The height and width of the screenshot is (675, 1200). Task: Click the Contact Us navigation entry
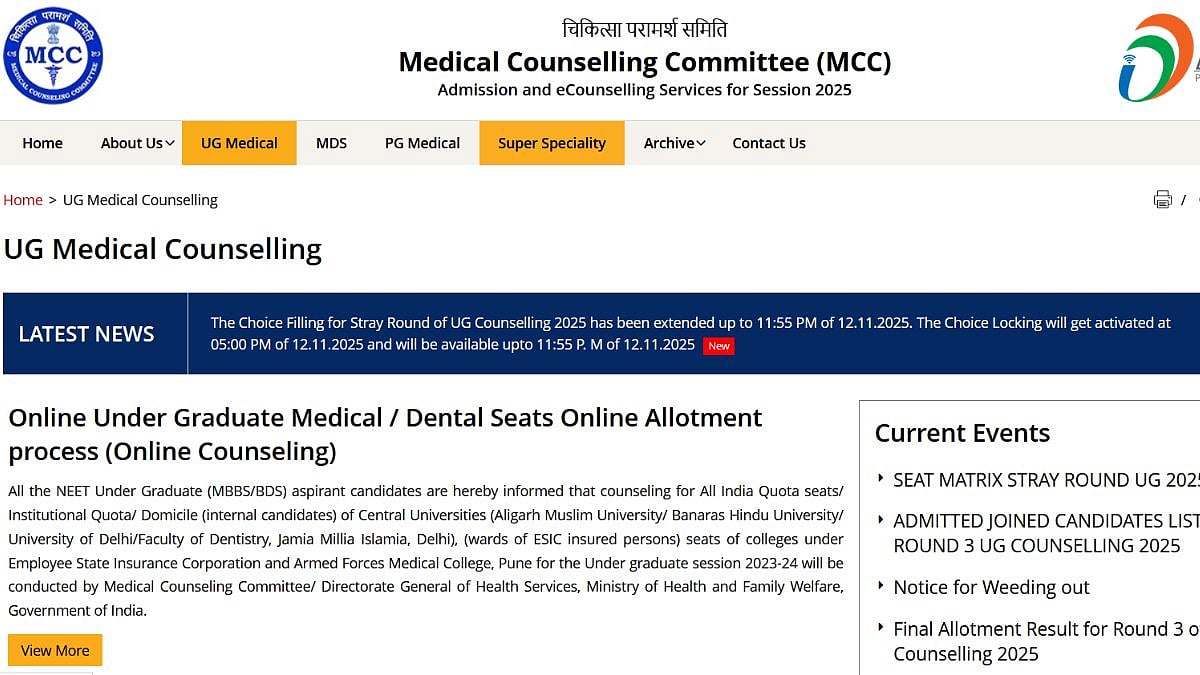[x=769, y=143]
